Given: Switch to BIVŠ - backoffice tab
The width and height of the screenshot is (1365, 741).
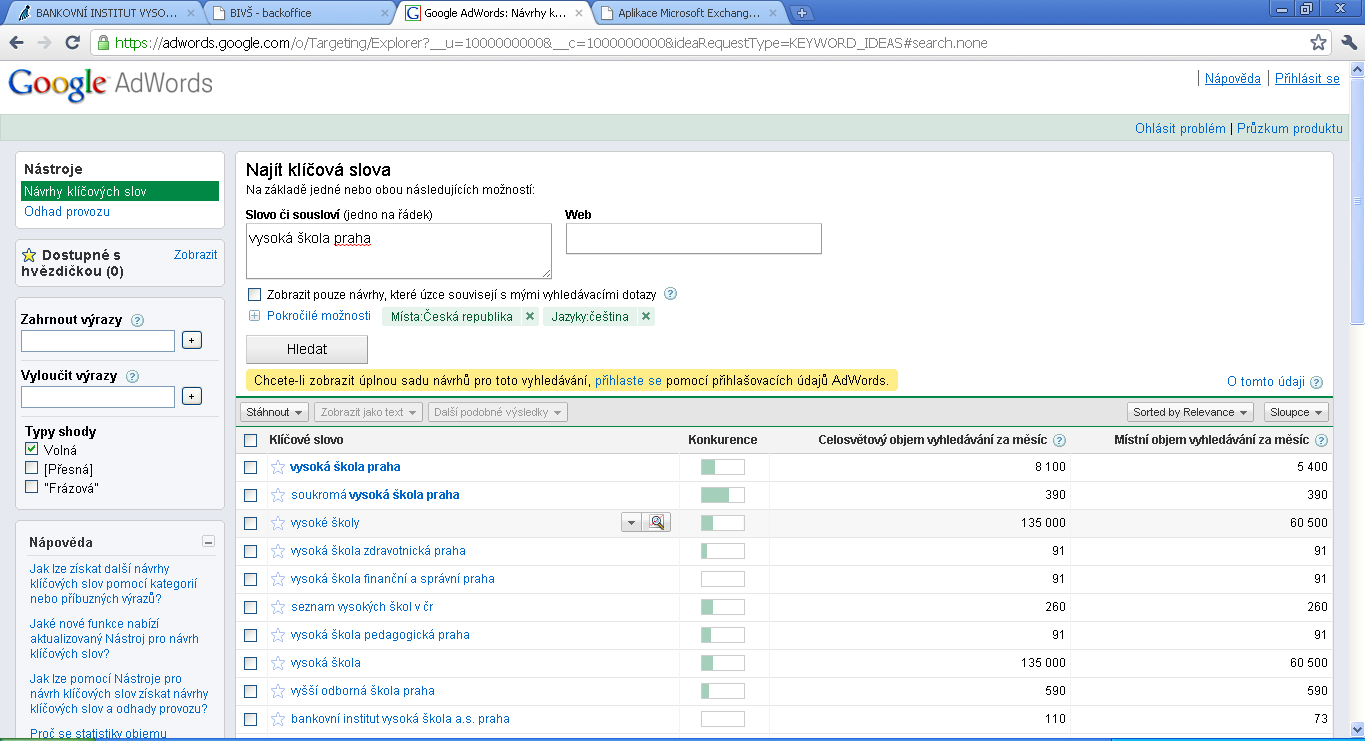Looking at the screenshot, I should click(300, 13).
